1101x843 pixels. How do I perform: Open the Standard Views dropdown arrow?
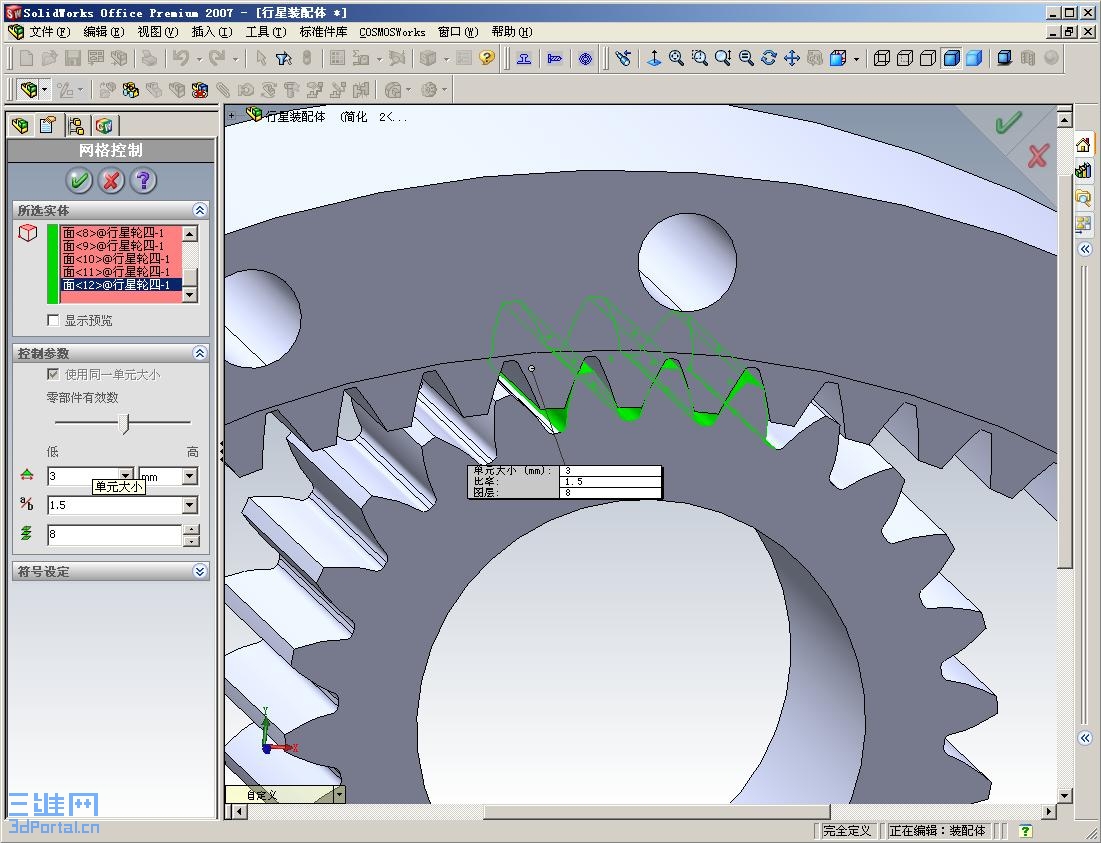pyautogui.click(x=856, y=59)
